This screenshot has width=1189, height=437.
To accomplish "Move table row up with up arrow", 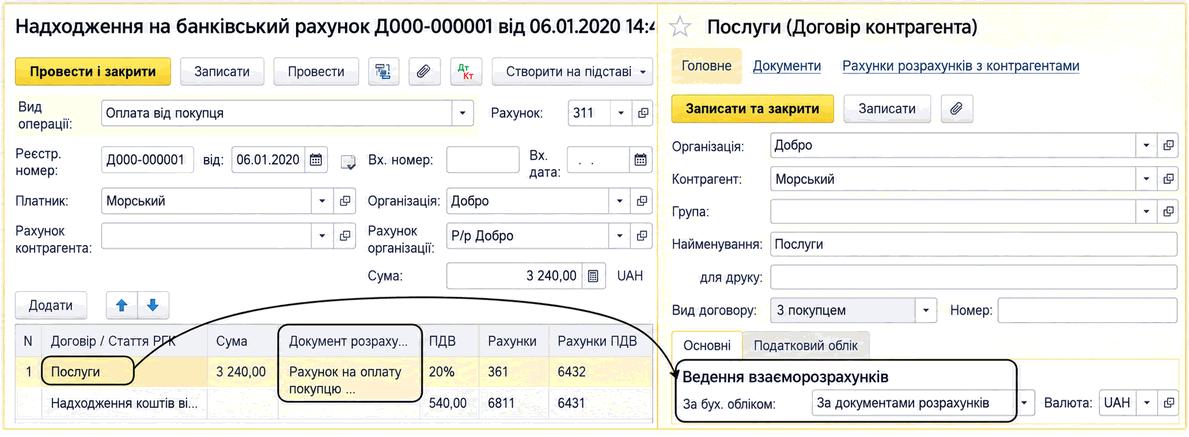I will coord(121,305).
